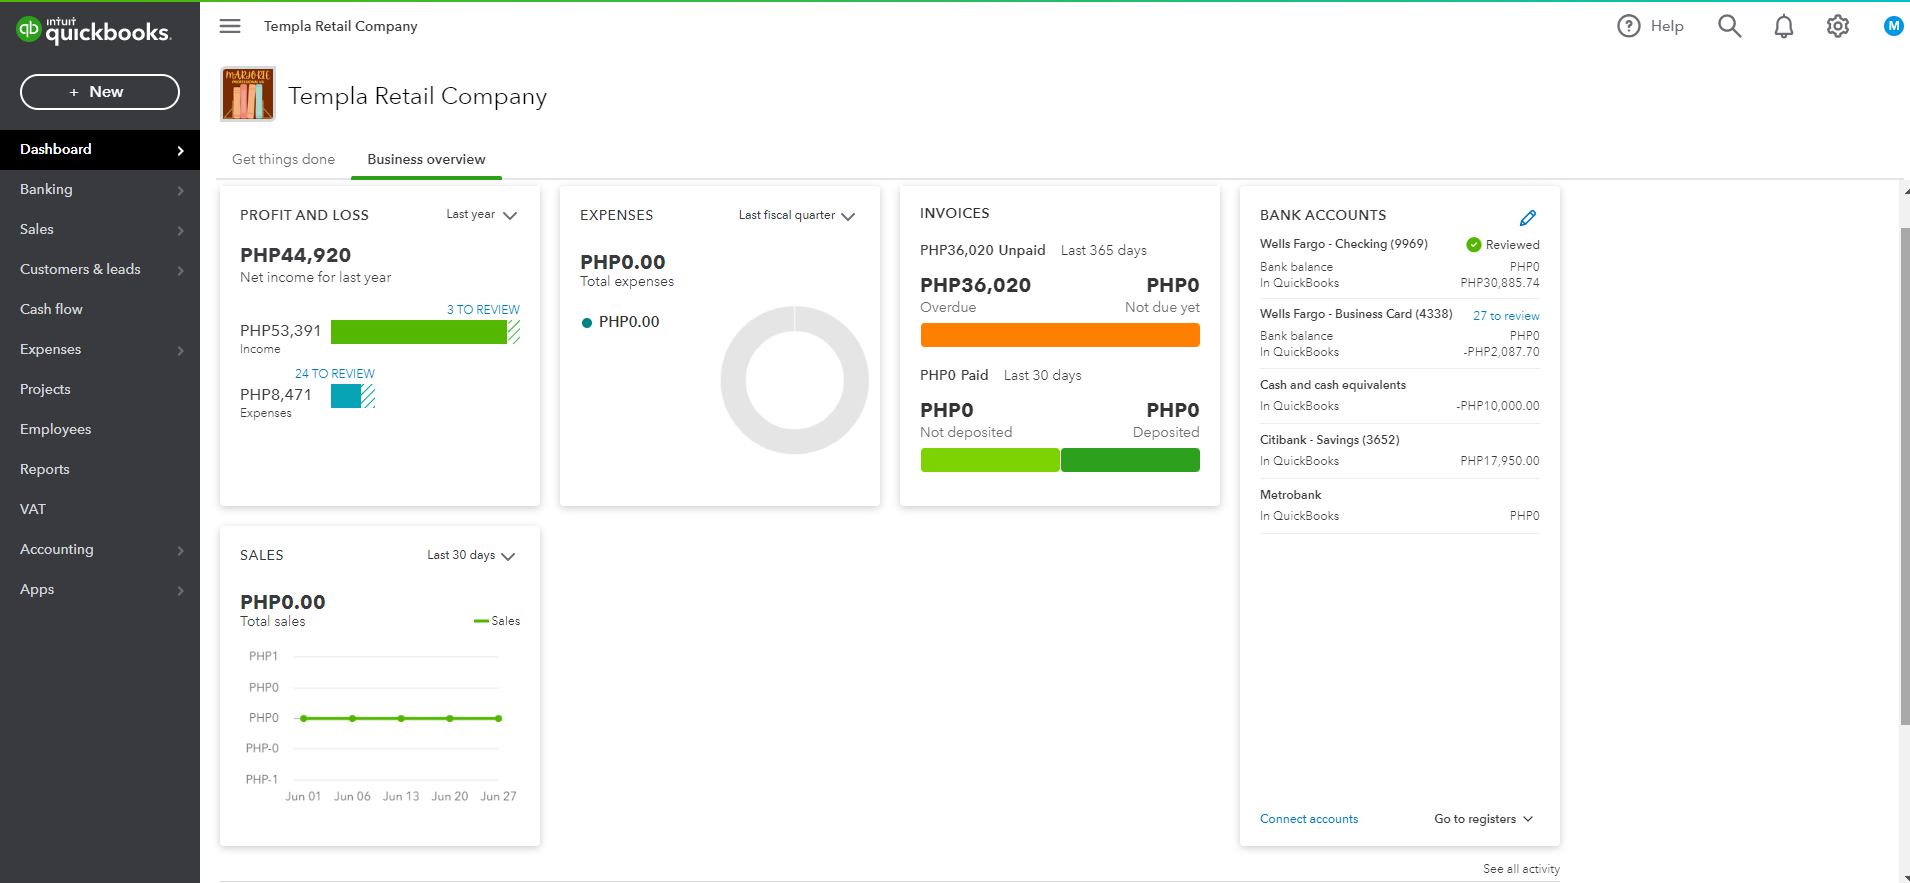This screenshot has height=883, width=1910.
Task: Click the hamburger menu icon to collapse navigation
Action: (230, 27)
